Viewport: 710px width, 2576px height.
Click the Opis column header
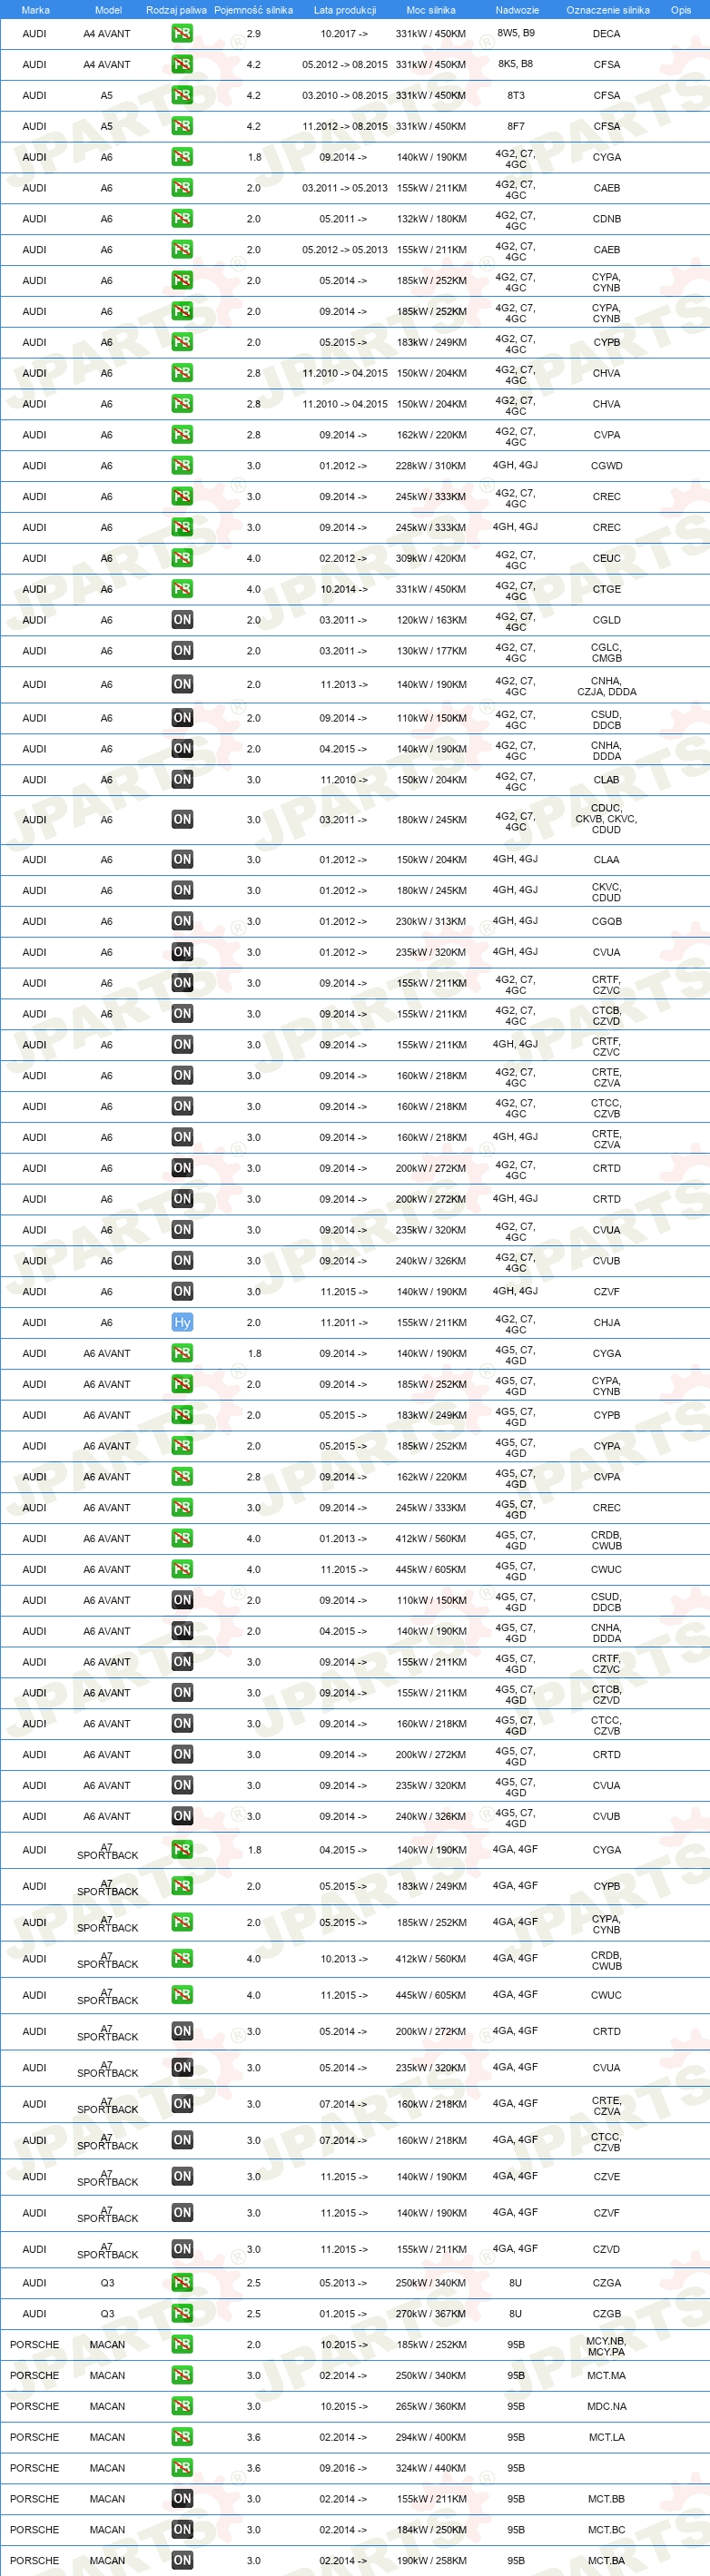[680, 10]
